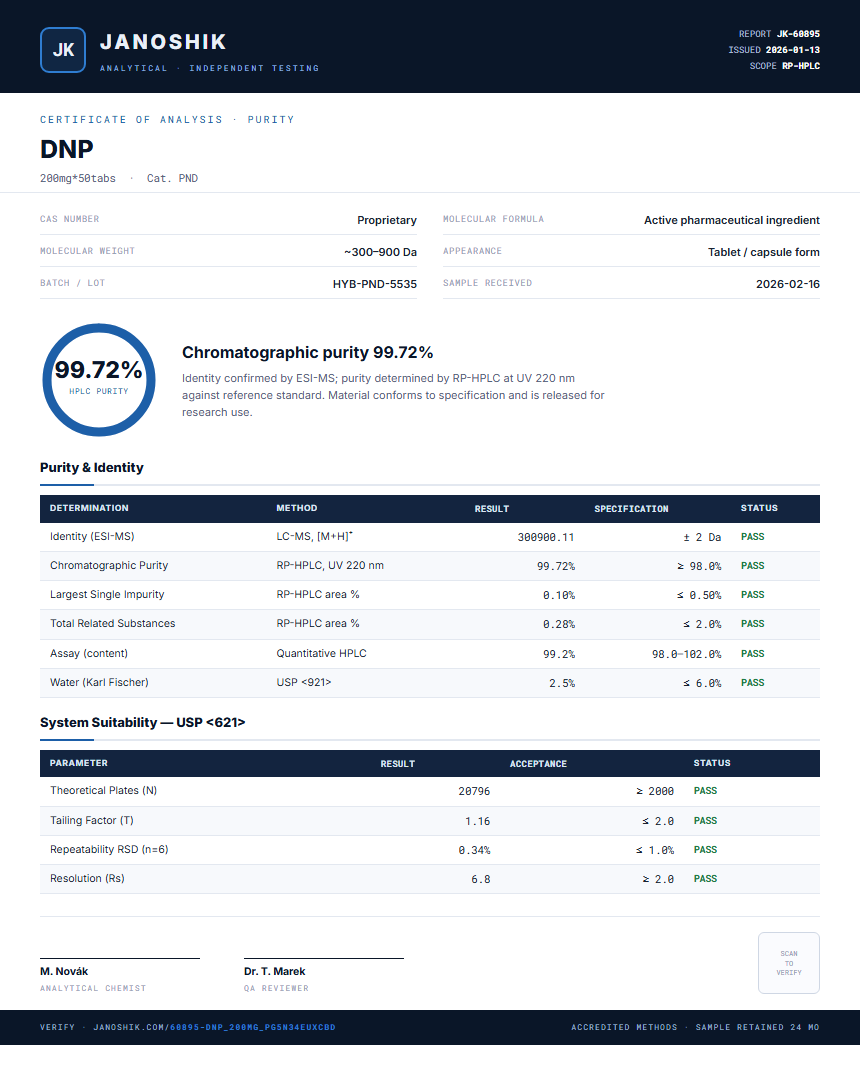Select sample received date 2026-02-16
The width and height of the screenshot is (860, 1073).
787,284
